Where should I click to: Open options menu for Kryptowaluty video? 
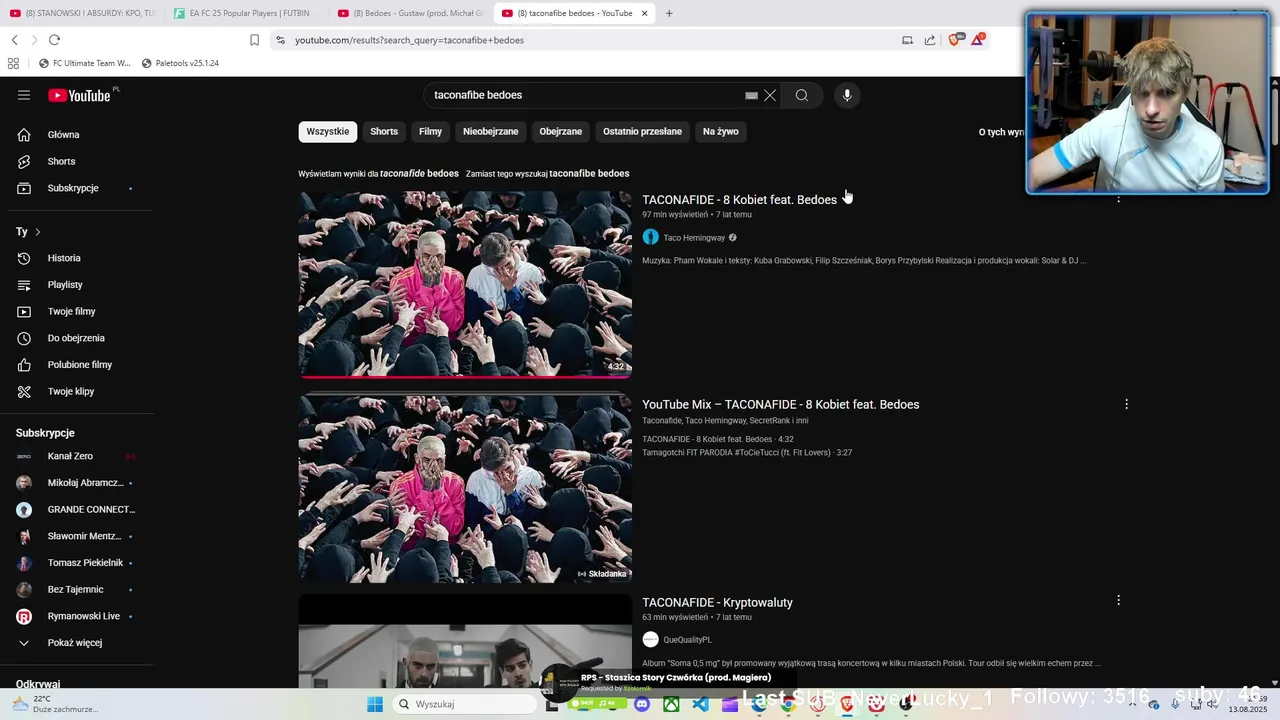point(1118,600)
